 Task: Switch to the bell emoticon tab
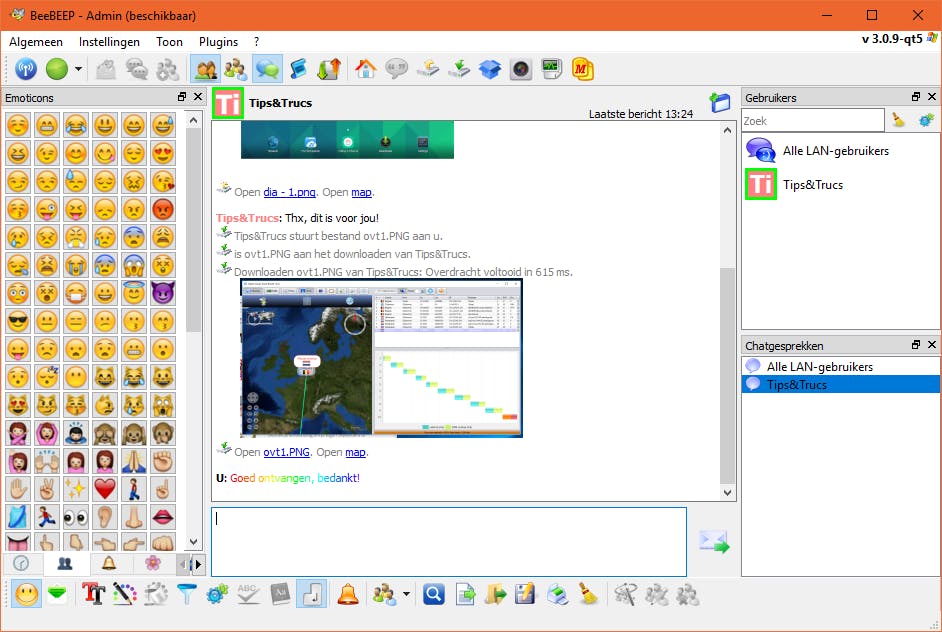click(x=109, y=564)
